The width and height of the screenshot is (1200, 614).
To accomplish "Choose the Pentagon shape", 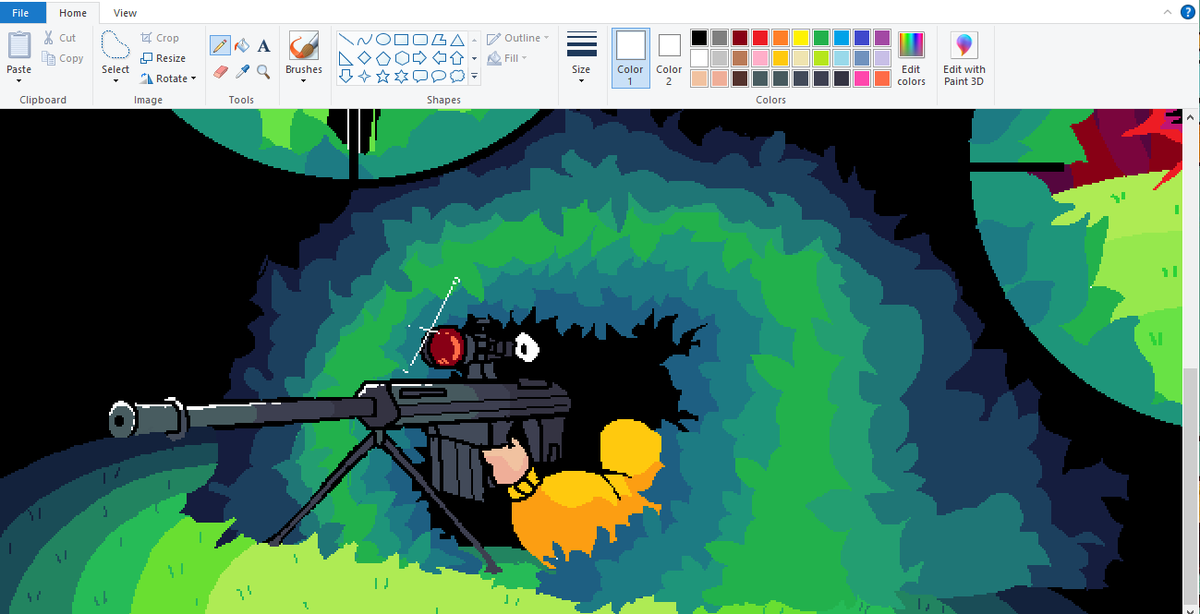I will (383, 58).
